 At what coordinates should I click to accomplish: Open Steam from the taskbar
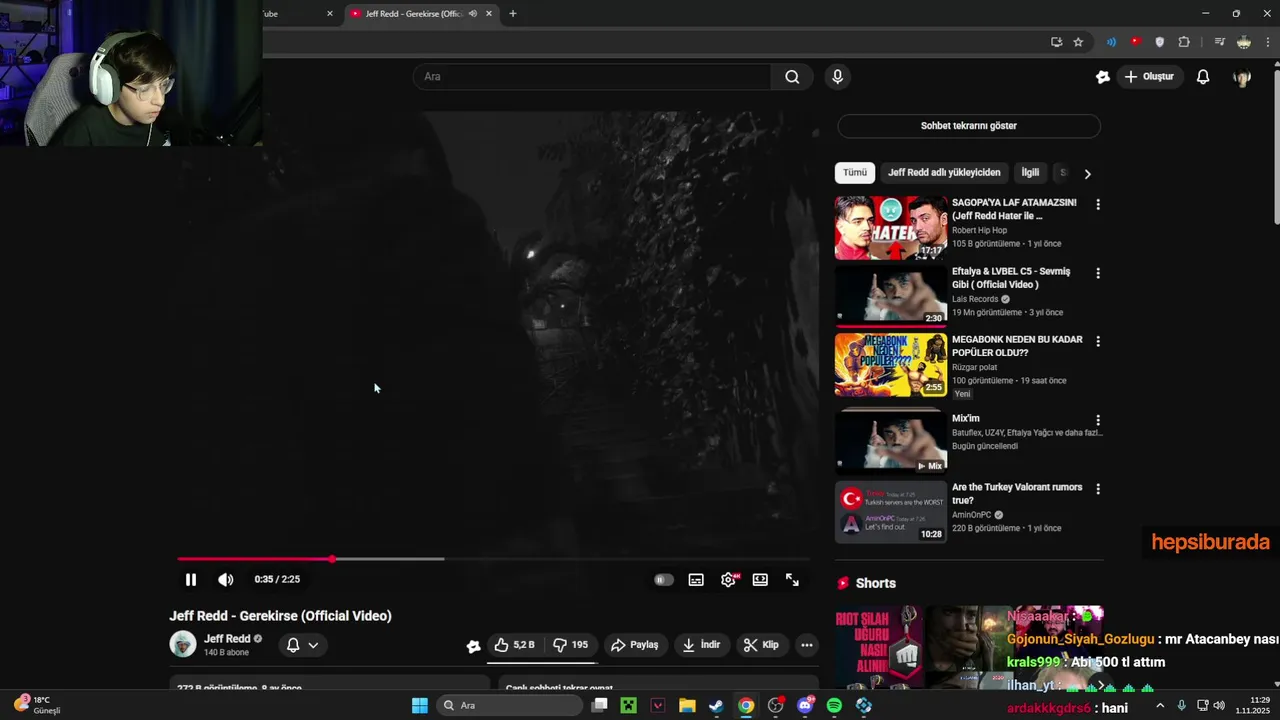[716, 706]
